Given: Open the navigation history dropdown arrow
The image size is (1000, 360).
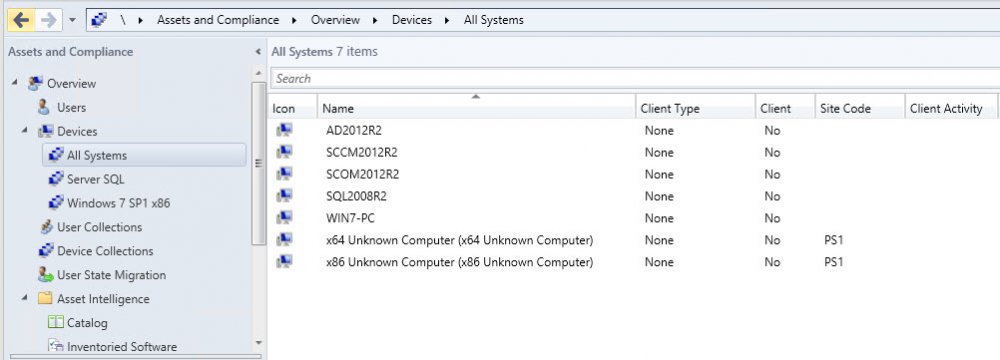Looking at the screenshot, I should click(72, 20).
